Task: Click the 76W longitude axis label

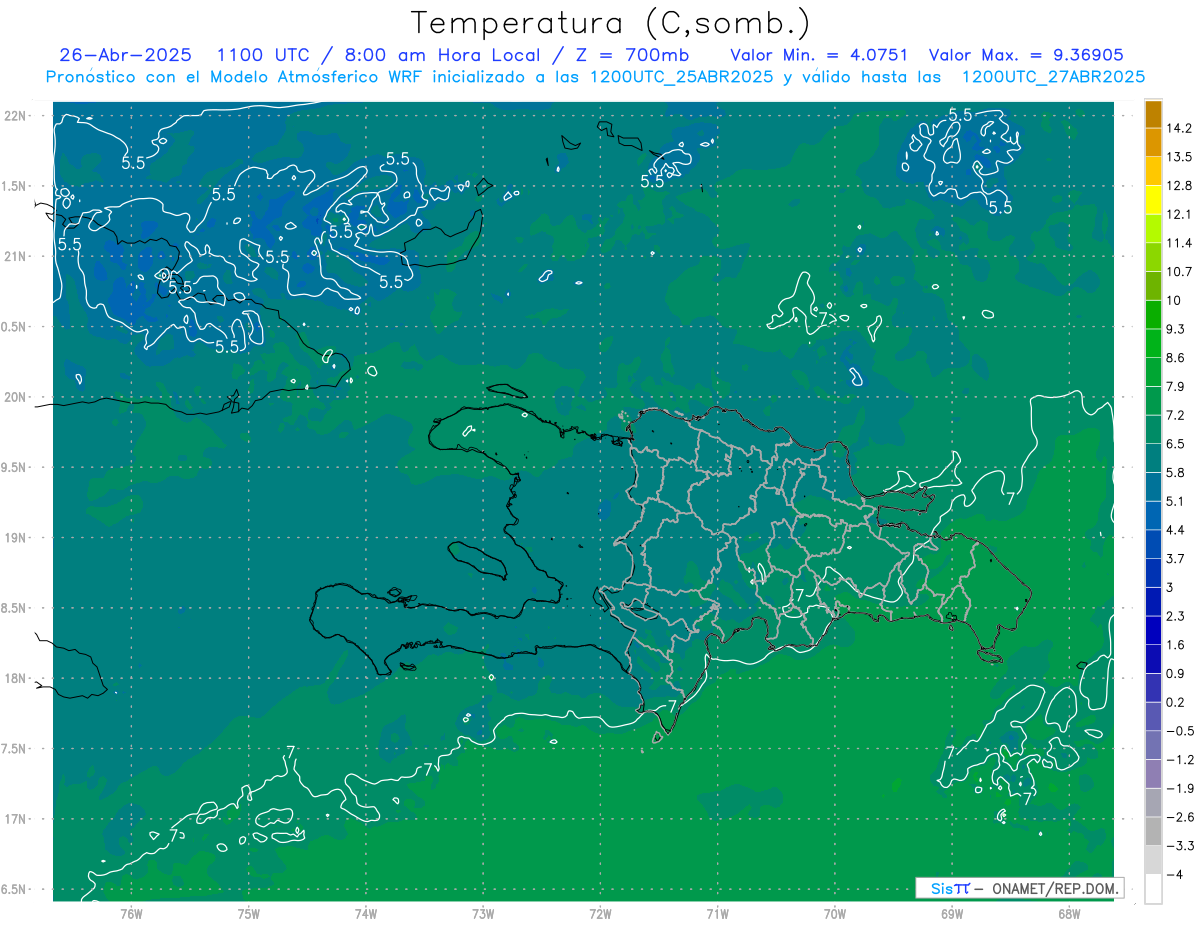Action: tap(131, 913)
